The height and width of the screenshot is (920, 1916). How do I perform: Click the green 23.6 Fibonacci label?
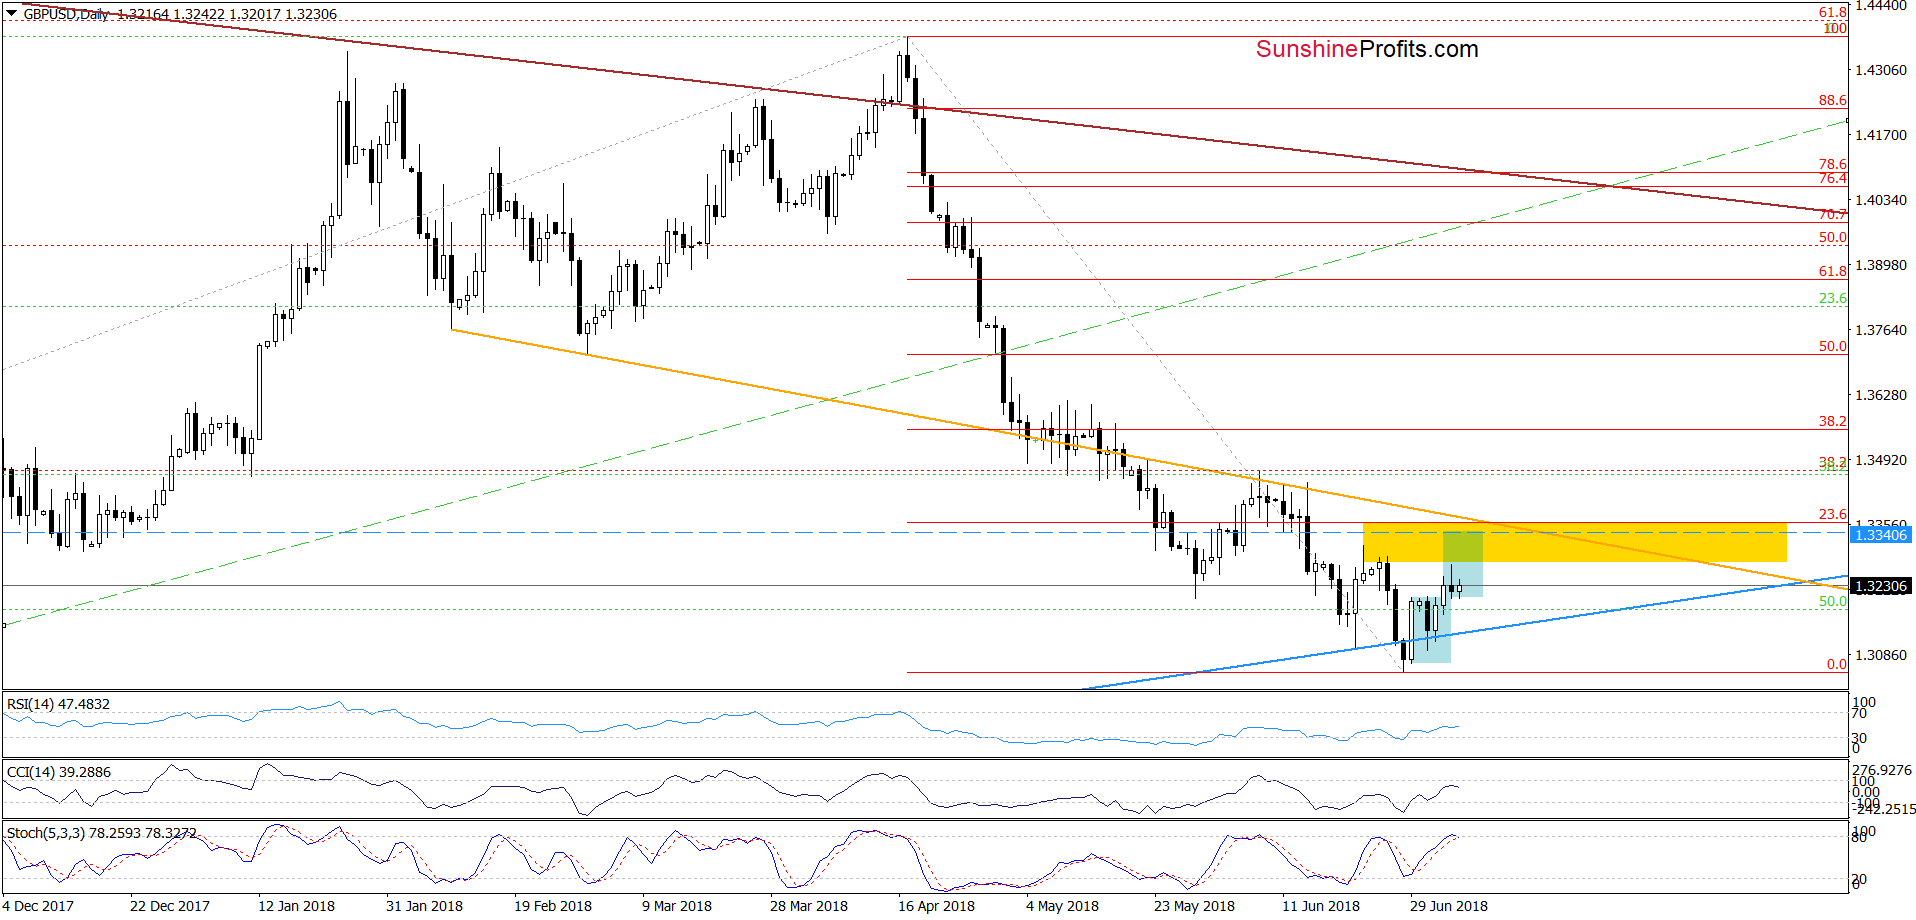tap(1832, 299)
